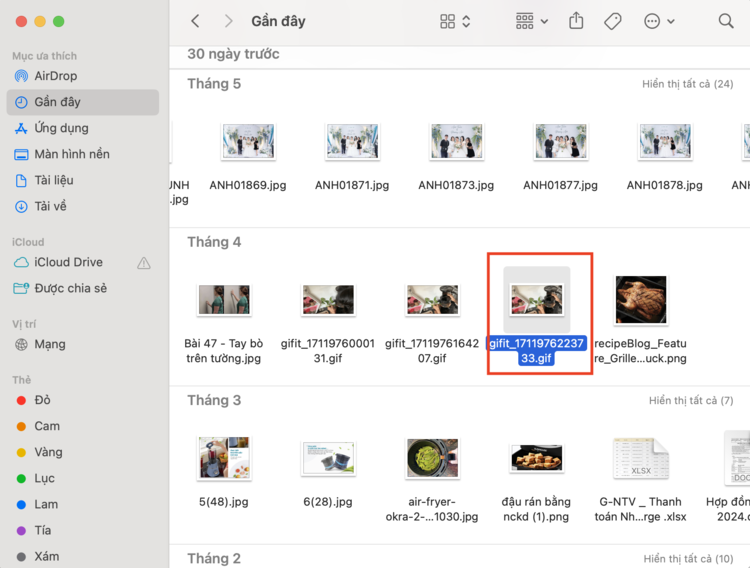Select 6(28).jpg thumbnail
The width and height of the screenshot is (750, 568).
[x=328, y=458]
